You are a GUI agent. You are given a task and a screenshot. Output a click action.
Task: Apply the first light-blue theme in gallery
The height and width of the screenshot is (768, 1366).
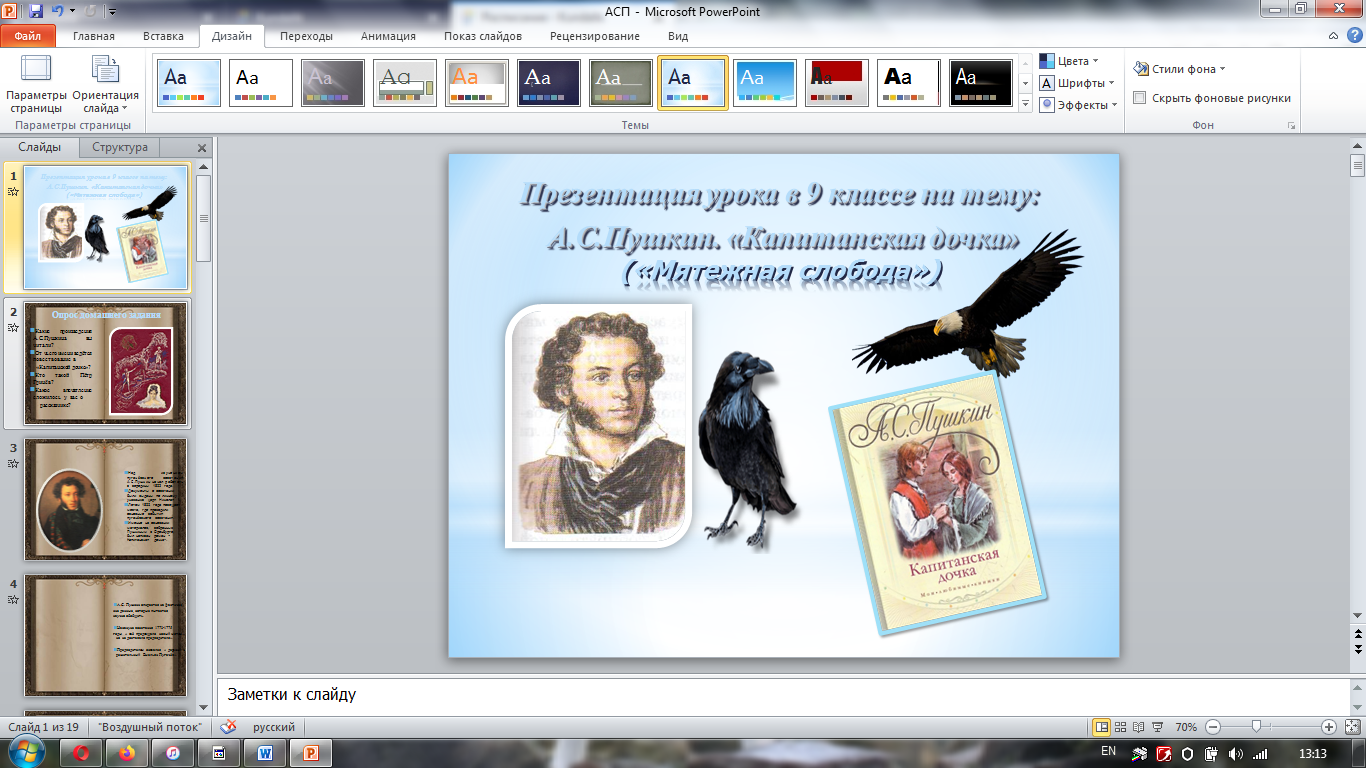(189, 83)
